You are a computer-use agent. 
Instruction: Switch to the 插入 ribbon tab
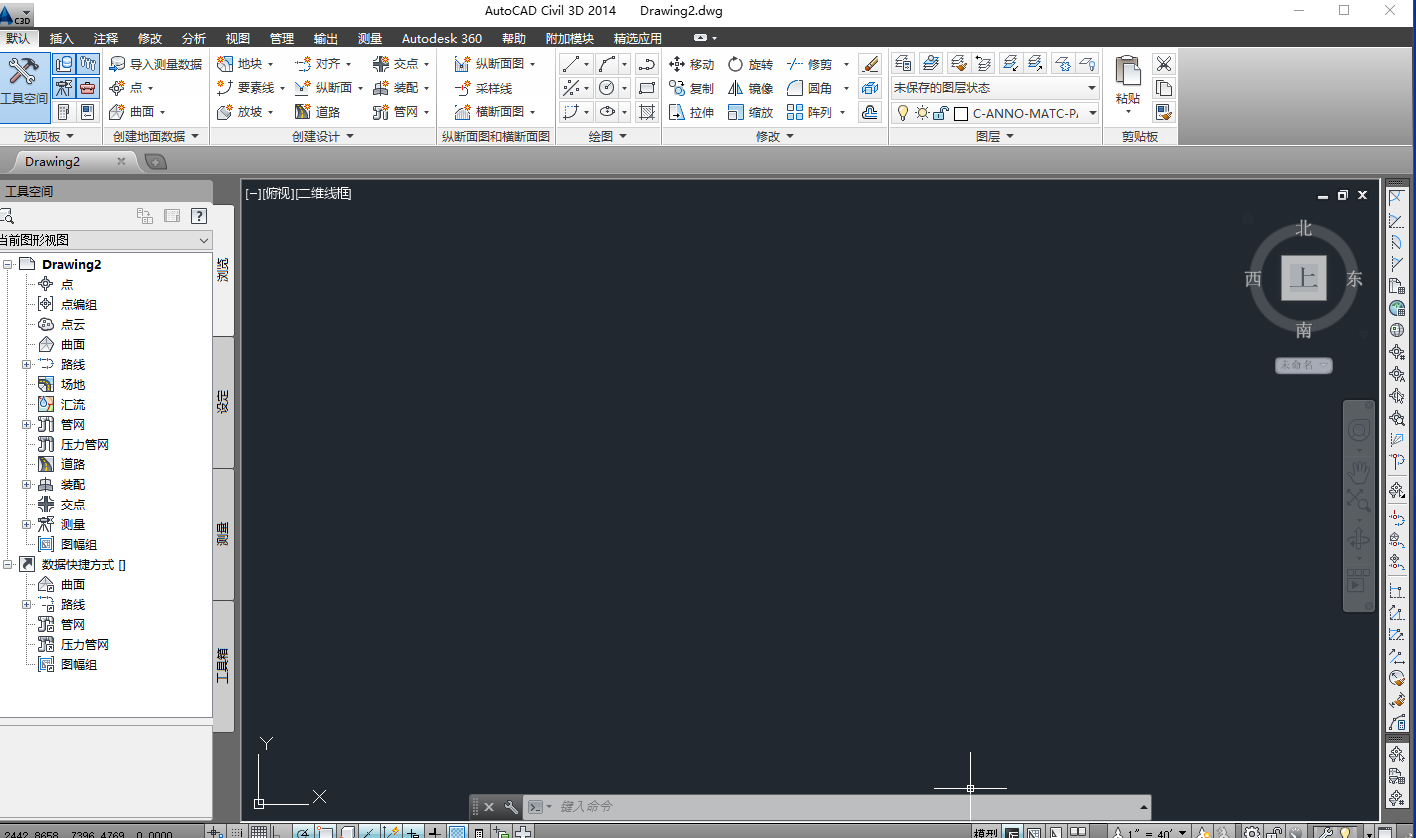(x=61, y=38)
